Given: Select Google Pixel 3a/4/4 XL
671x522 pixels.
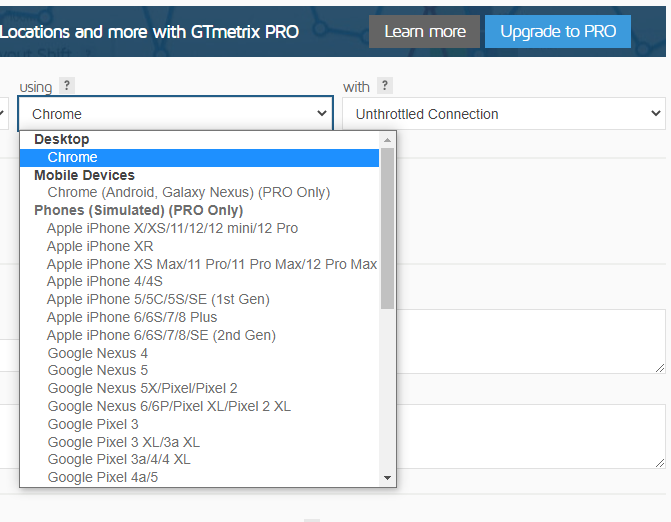Looking at the screenshot, I should point(199,460).
